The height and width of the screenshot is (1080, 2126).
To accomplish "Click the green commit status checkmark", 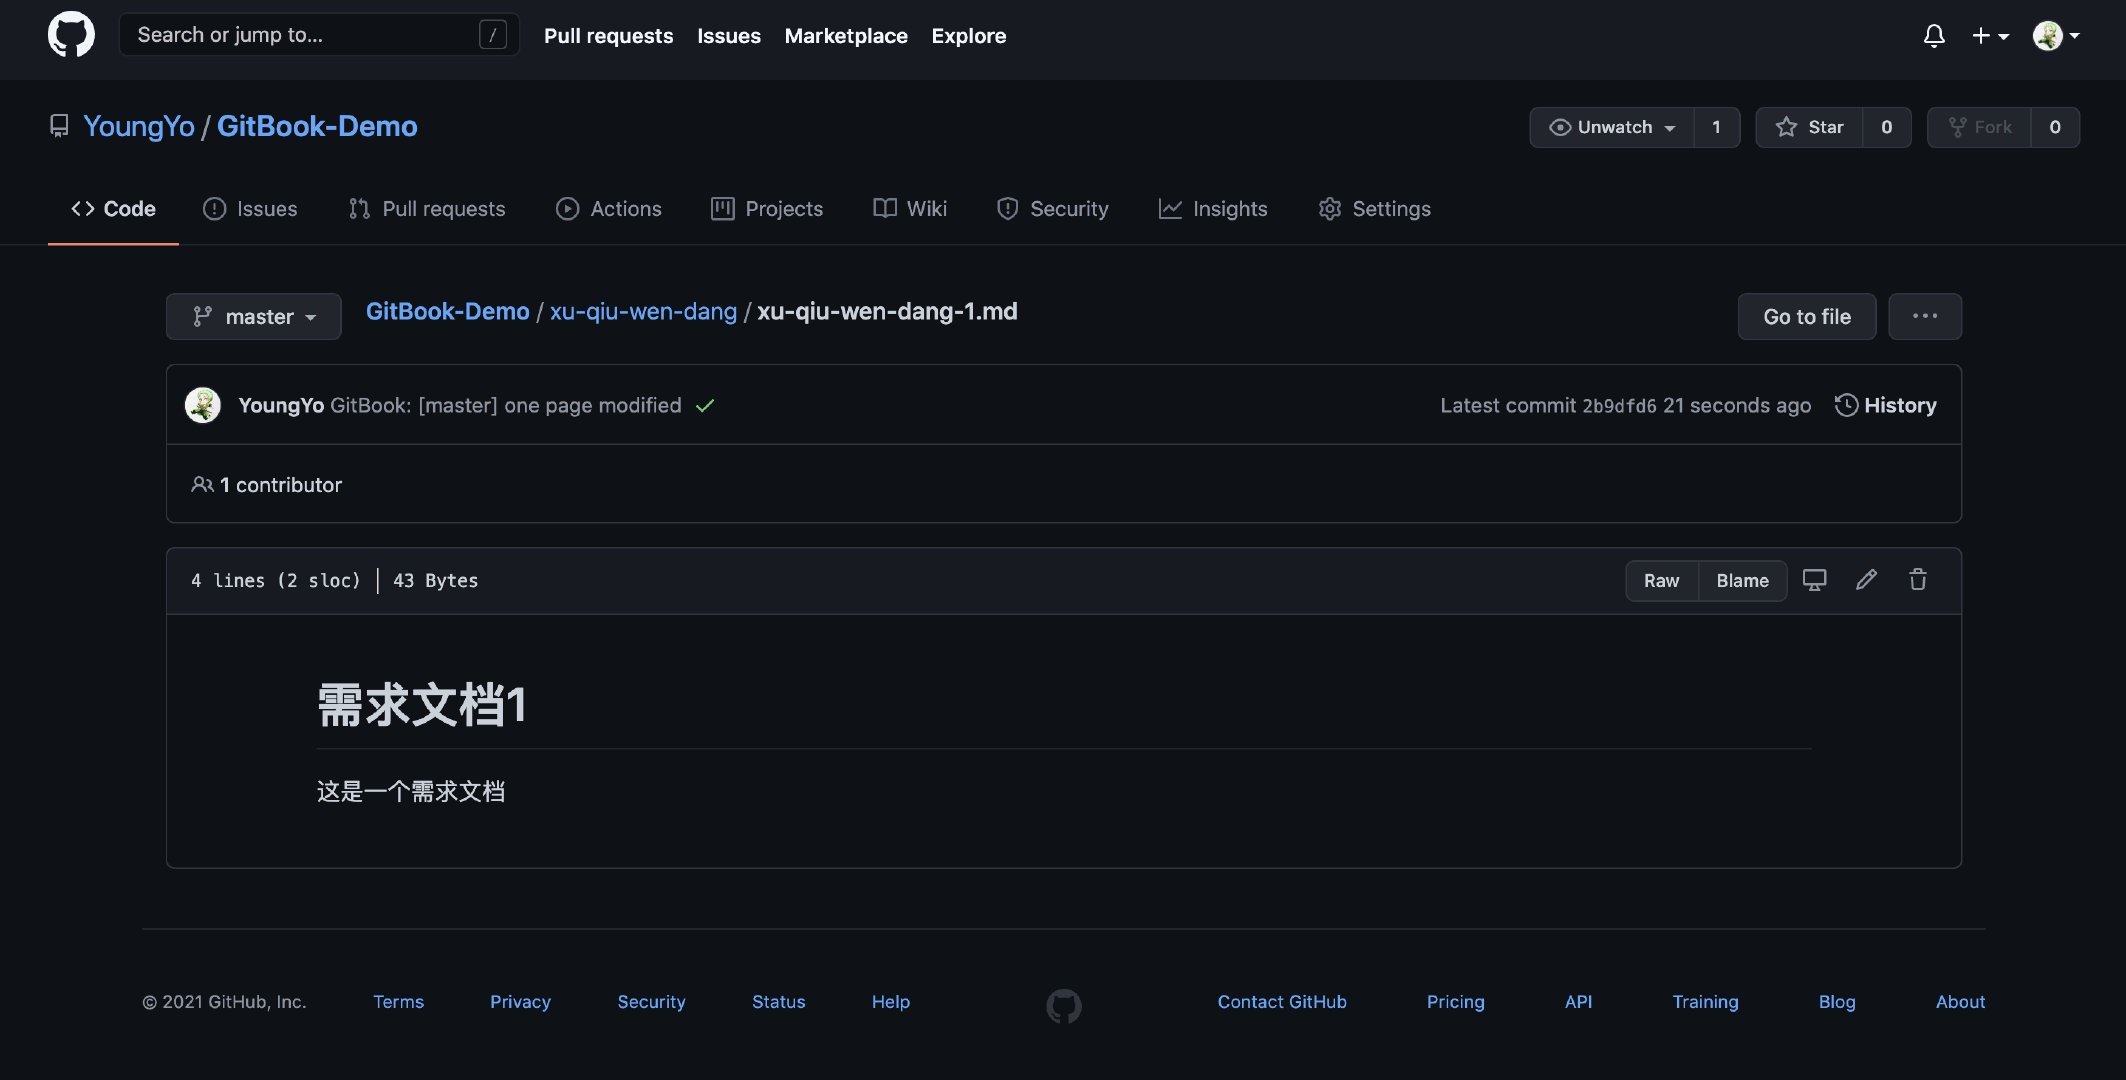I will tap(705, 406).
